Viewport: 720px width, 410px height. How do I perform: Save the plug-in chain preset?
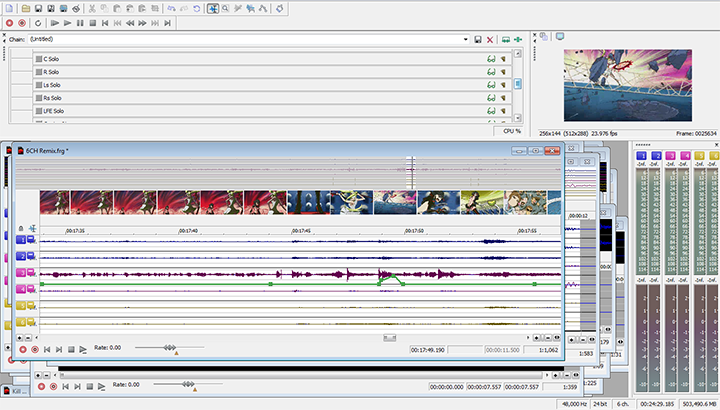pos(477,39)
